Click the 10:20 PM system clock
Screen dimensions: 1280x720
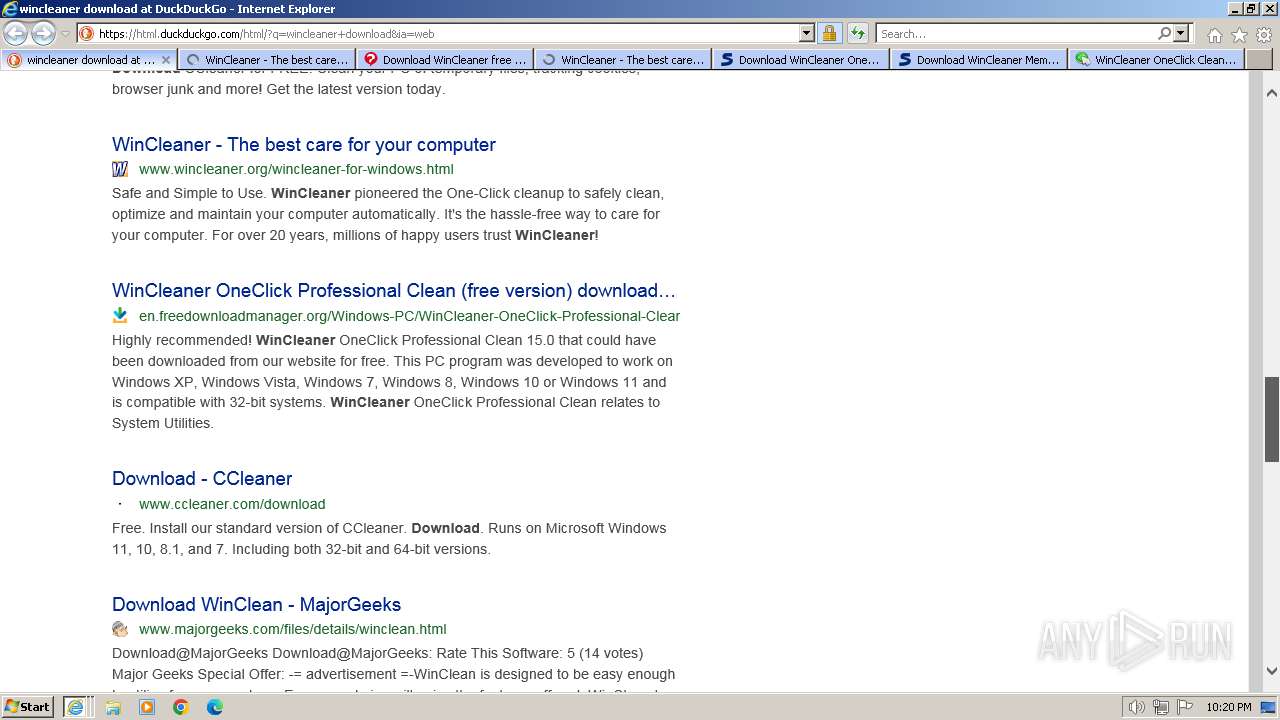click(1228, 707)
